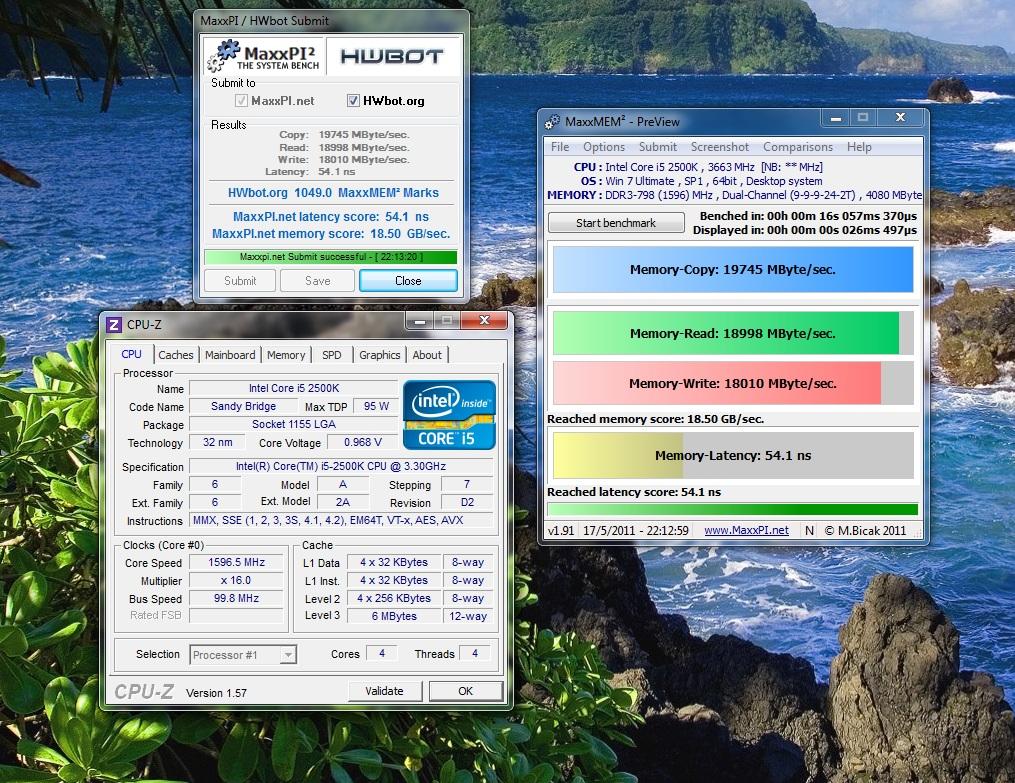Click the Memory-Latency result bar
This screenshot has width=1015, height=783.
point(733,455)
